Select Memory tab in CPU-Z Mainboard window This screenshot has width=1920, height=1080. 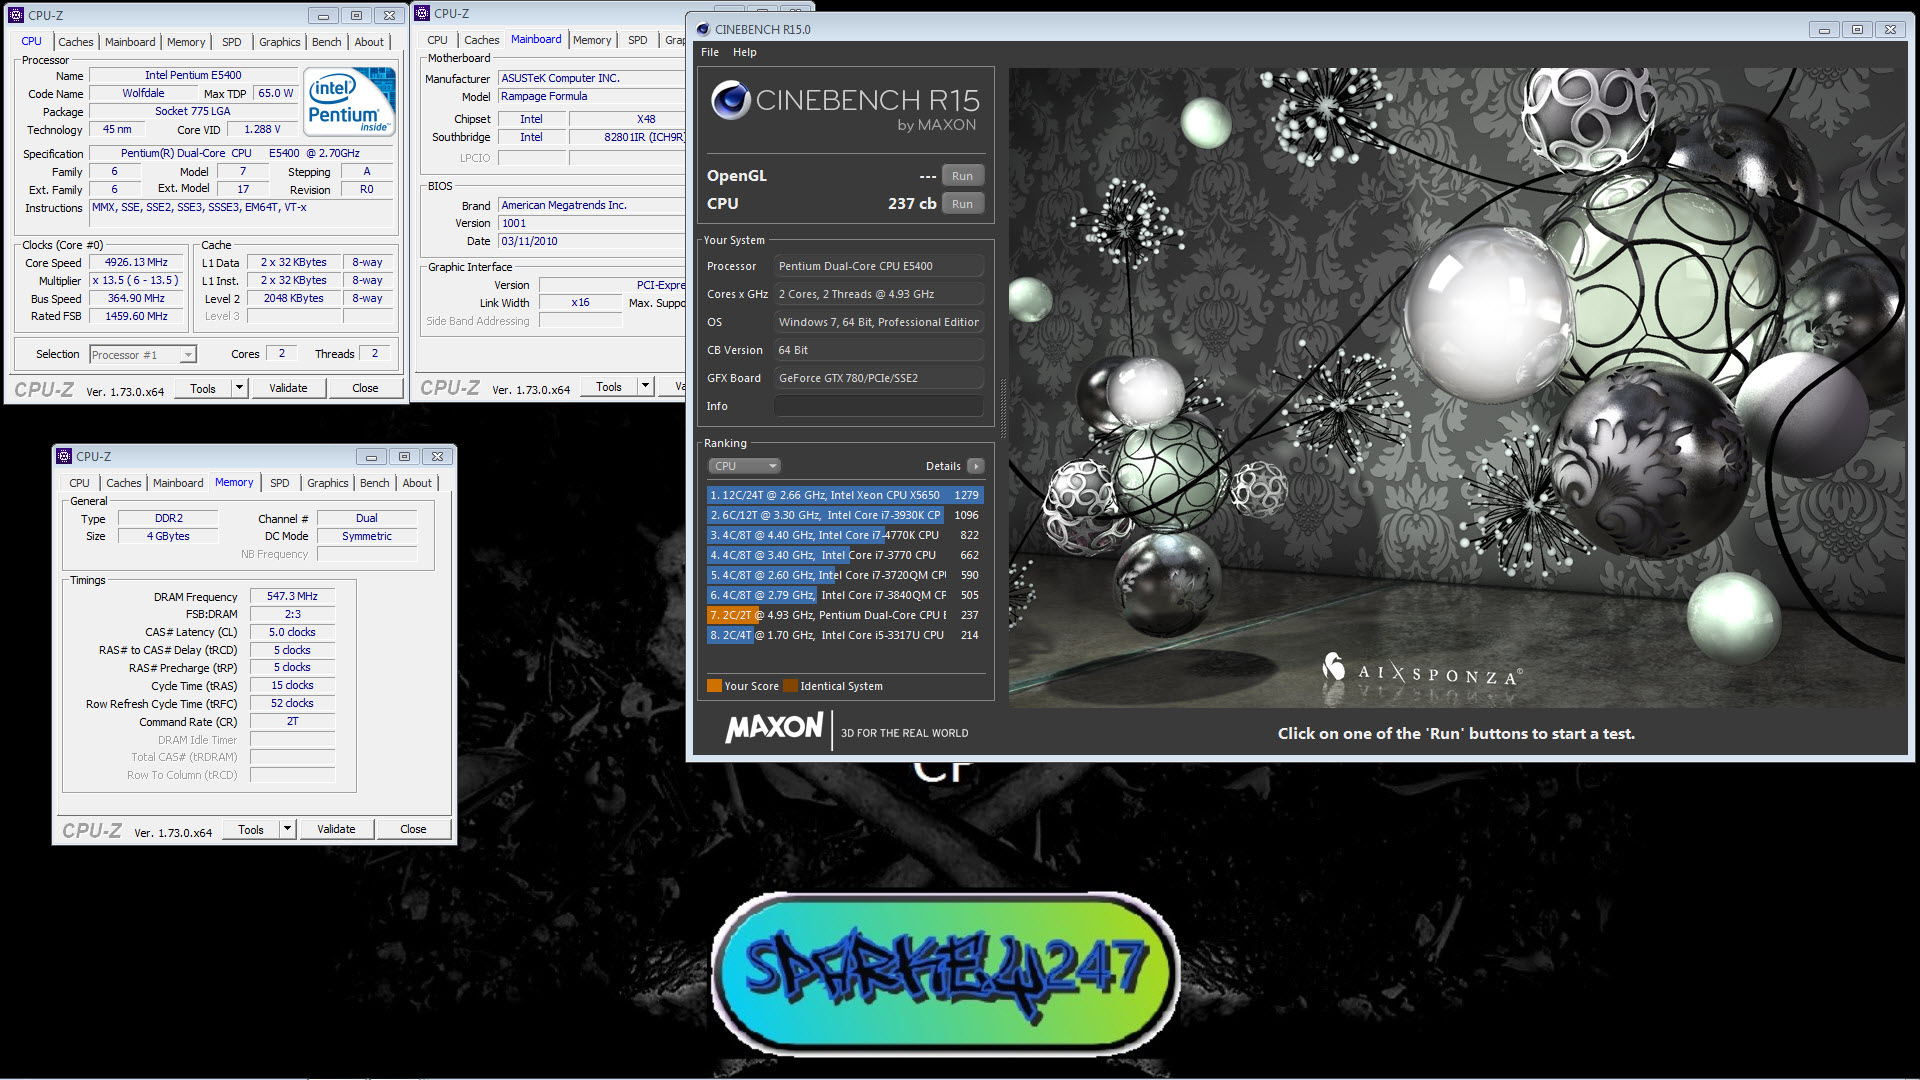592,40
